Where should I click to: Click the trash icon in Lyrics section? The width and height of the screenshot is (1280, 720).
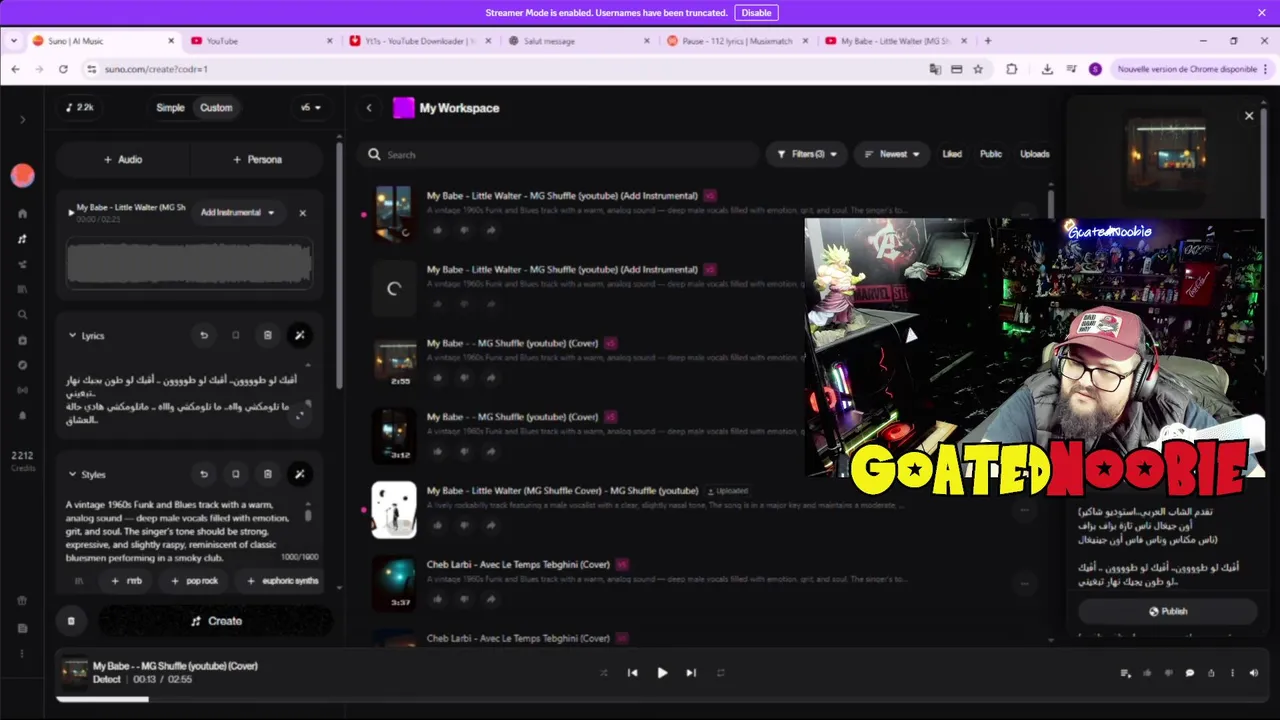pyautogui.click(x=267, y=336)
